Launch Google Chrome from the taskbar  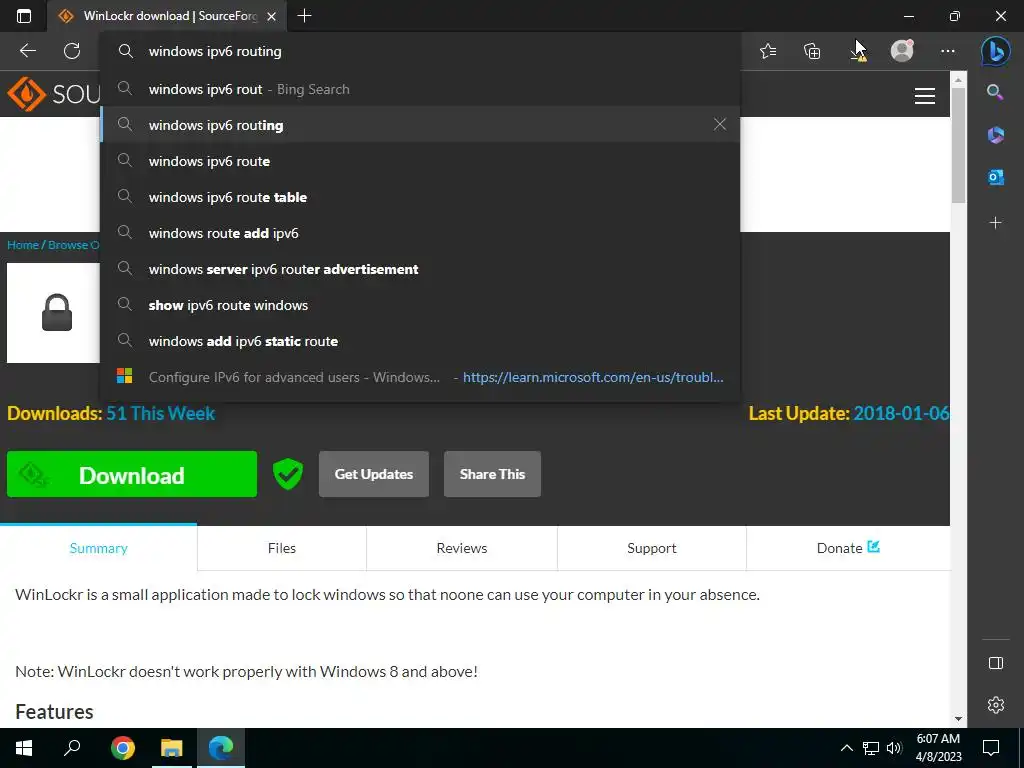[122, 748]
